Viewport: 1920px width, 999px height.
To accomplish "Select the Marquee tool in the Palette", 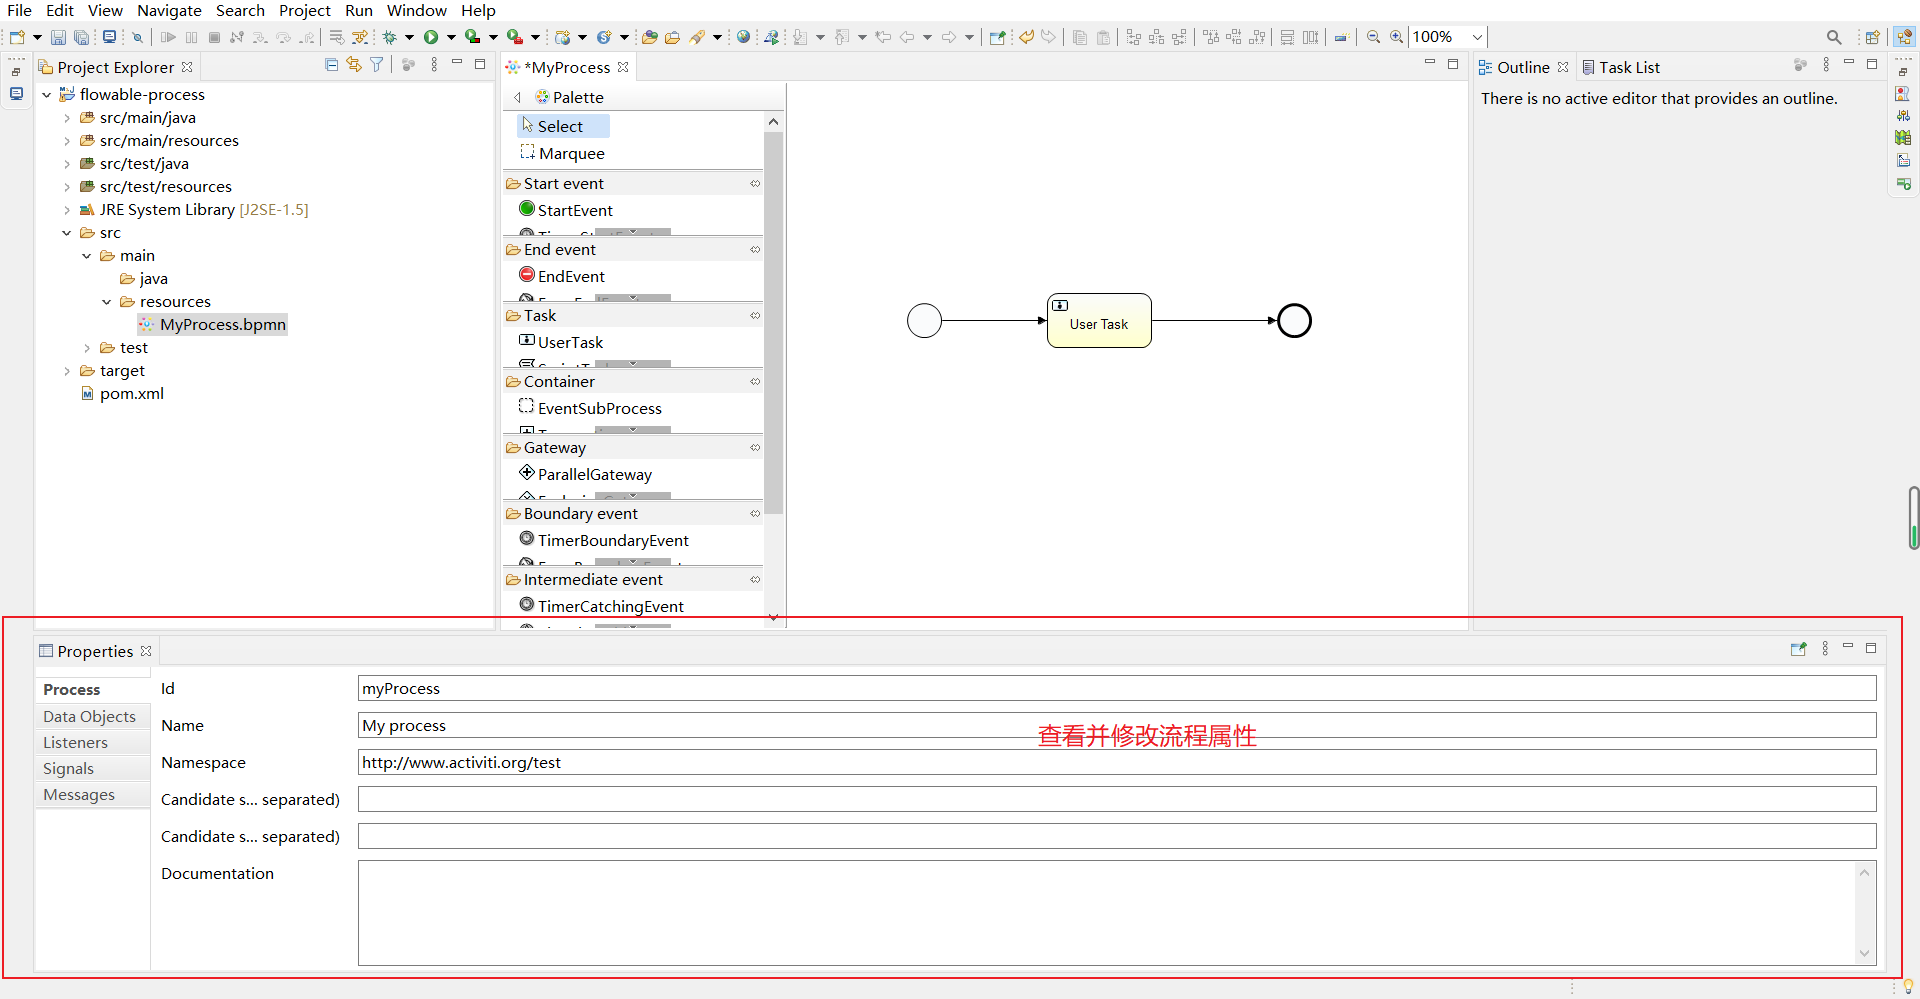I will 573,153.
